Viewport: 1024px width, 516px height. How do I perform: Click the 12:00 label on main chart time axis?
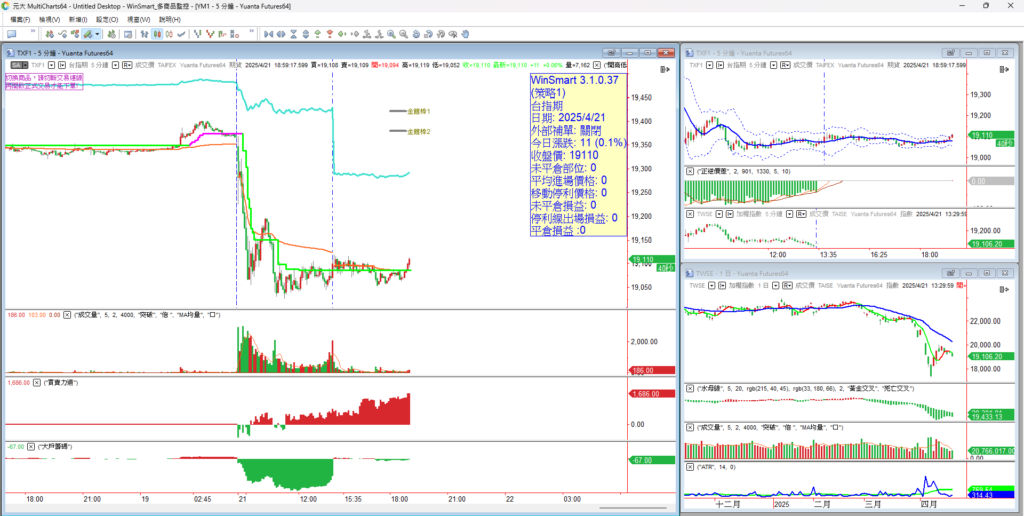(x=308, y=499)
